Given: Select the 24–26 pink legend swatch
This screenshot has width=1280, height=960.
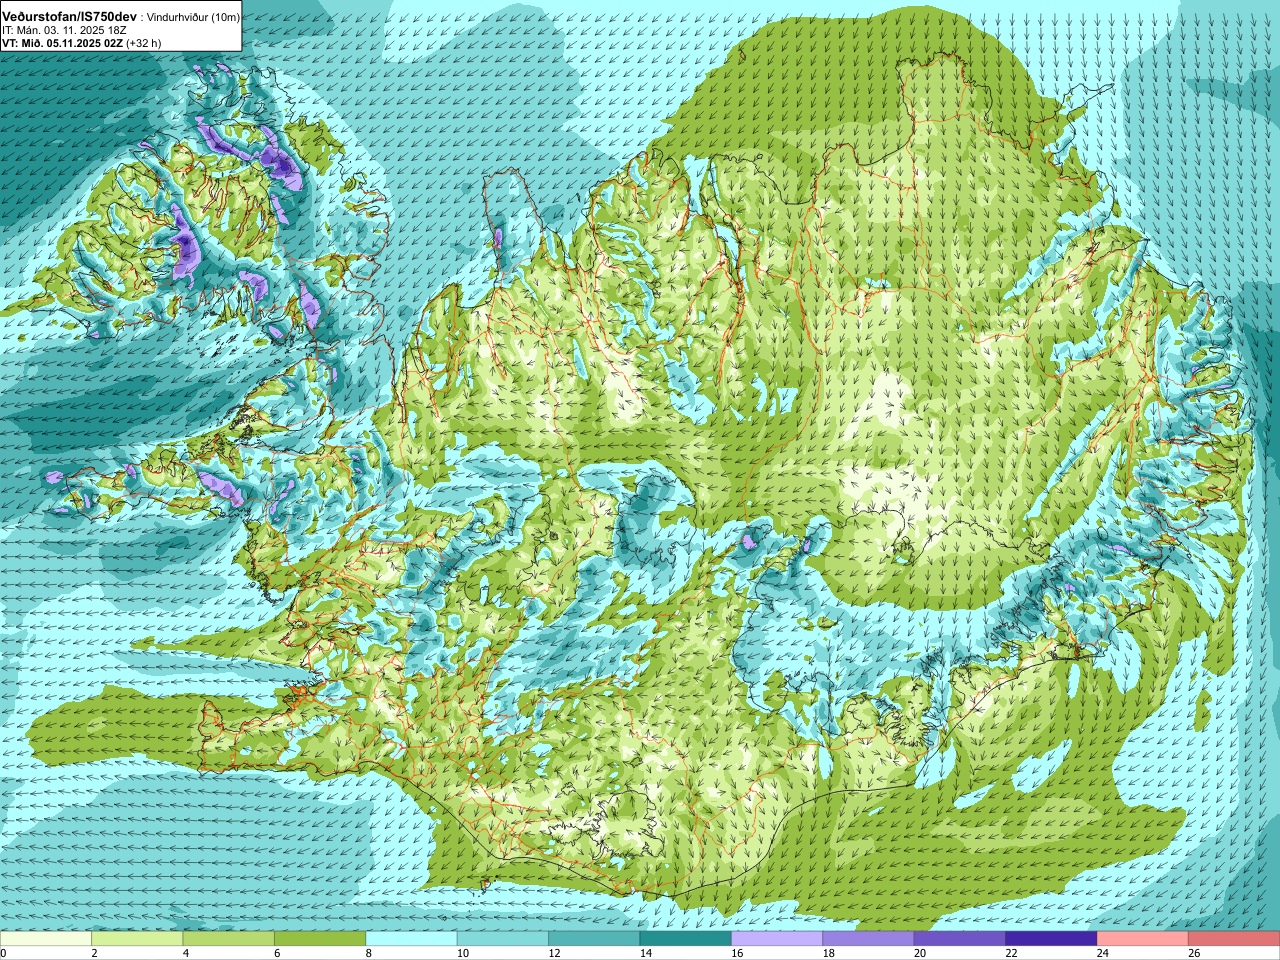Looking at the screenshot, I should [1143, 939].
